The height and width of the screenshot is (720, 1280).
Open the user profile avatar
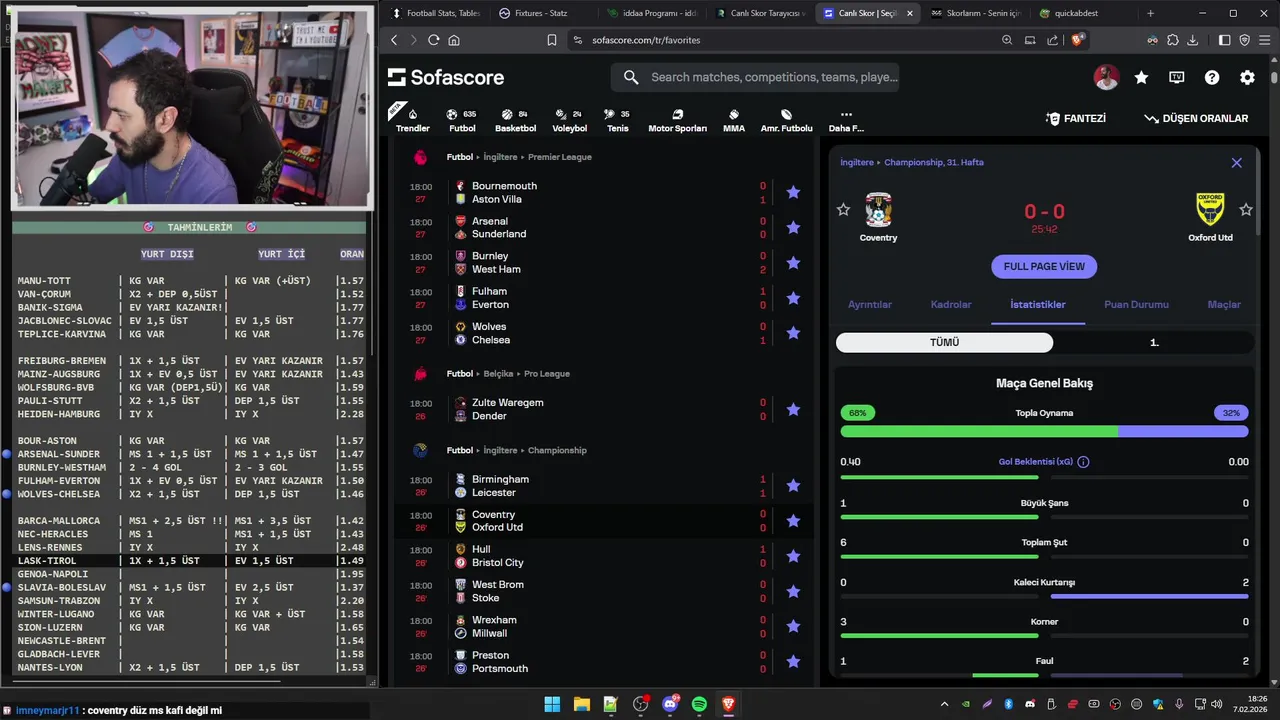tap(1106, 77)
